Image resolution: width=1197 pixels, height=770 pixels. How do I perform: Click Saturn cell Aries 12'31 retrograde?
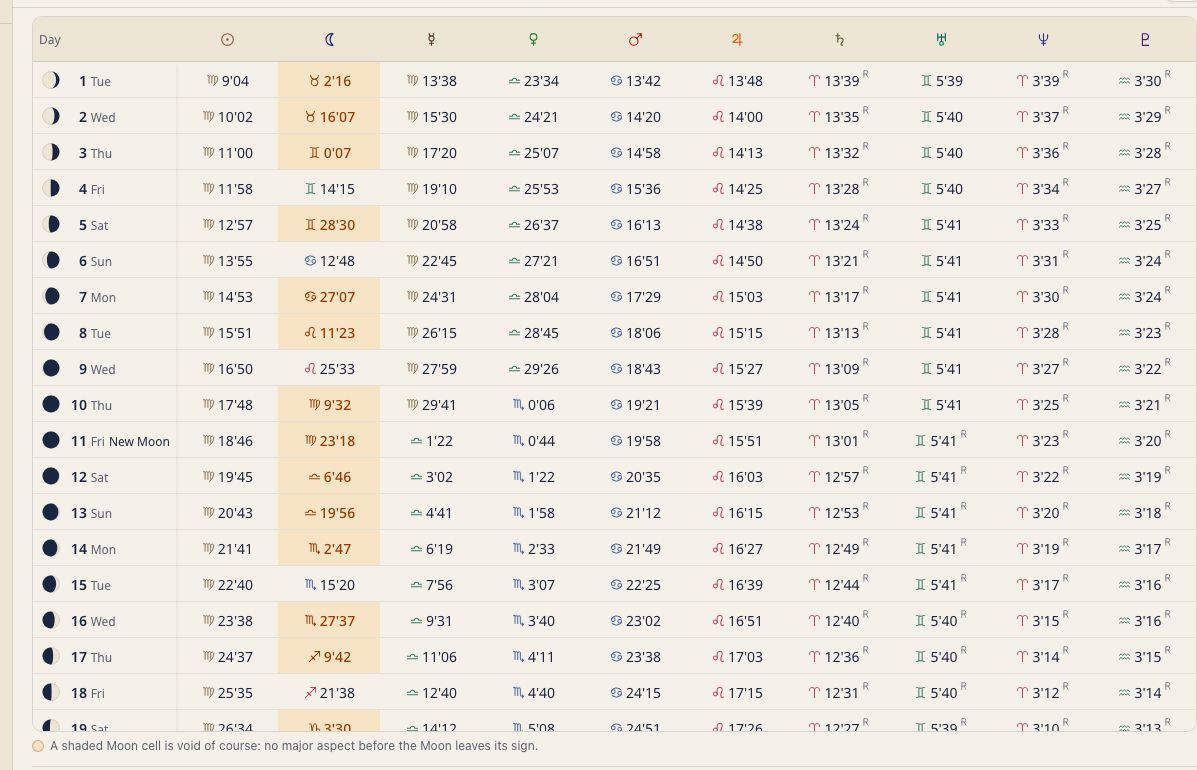pos(838,692)
